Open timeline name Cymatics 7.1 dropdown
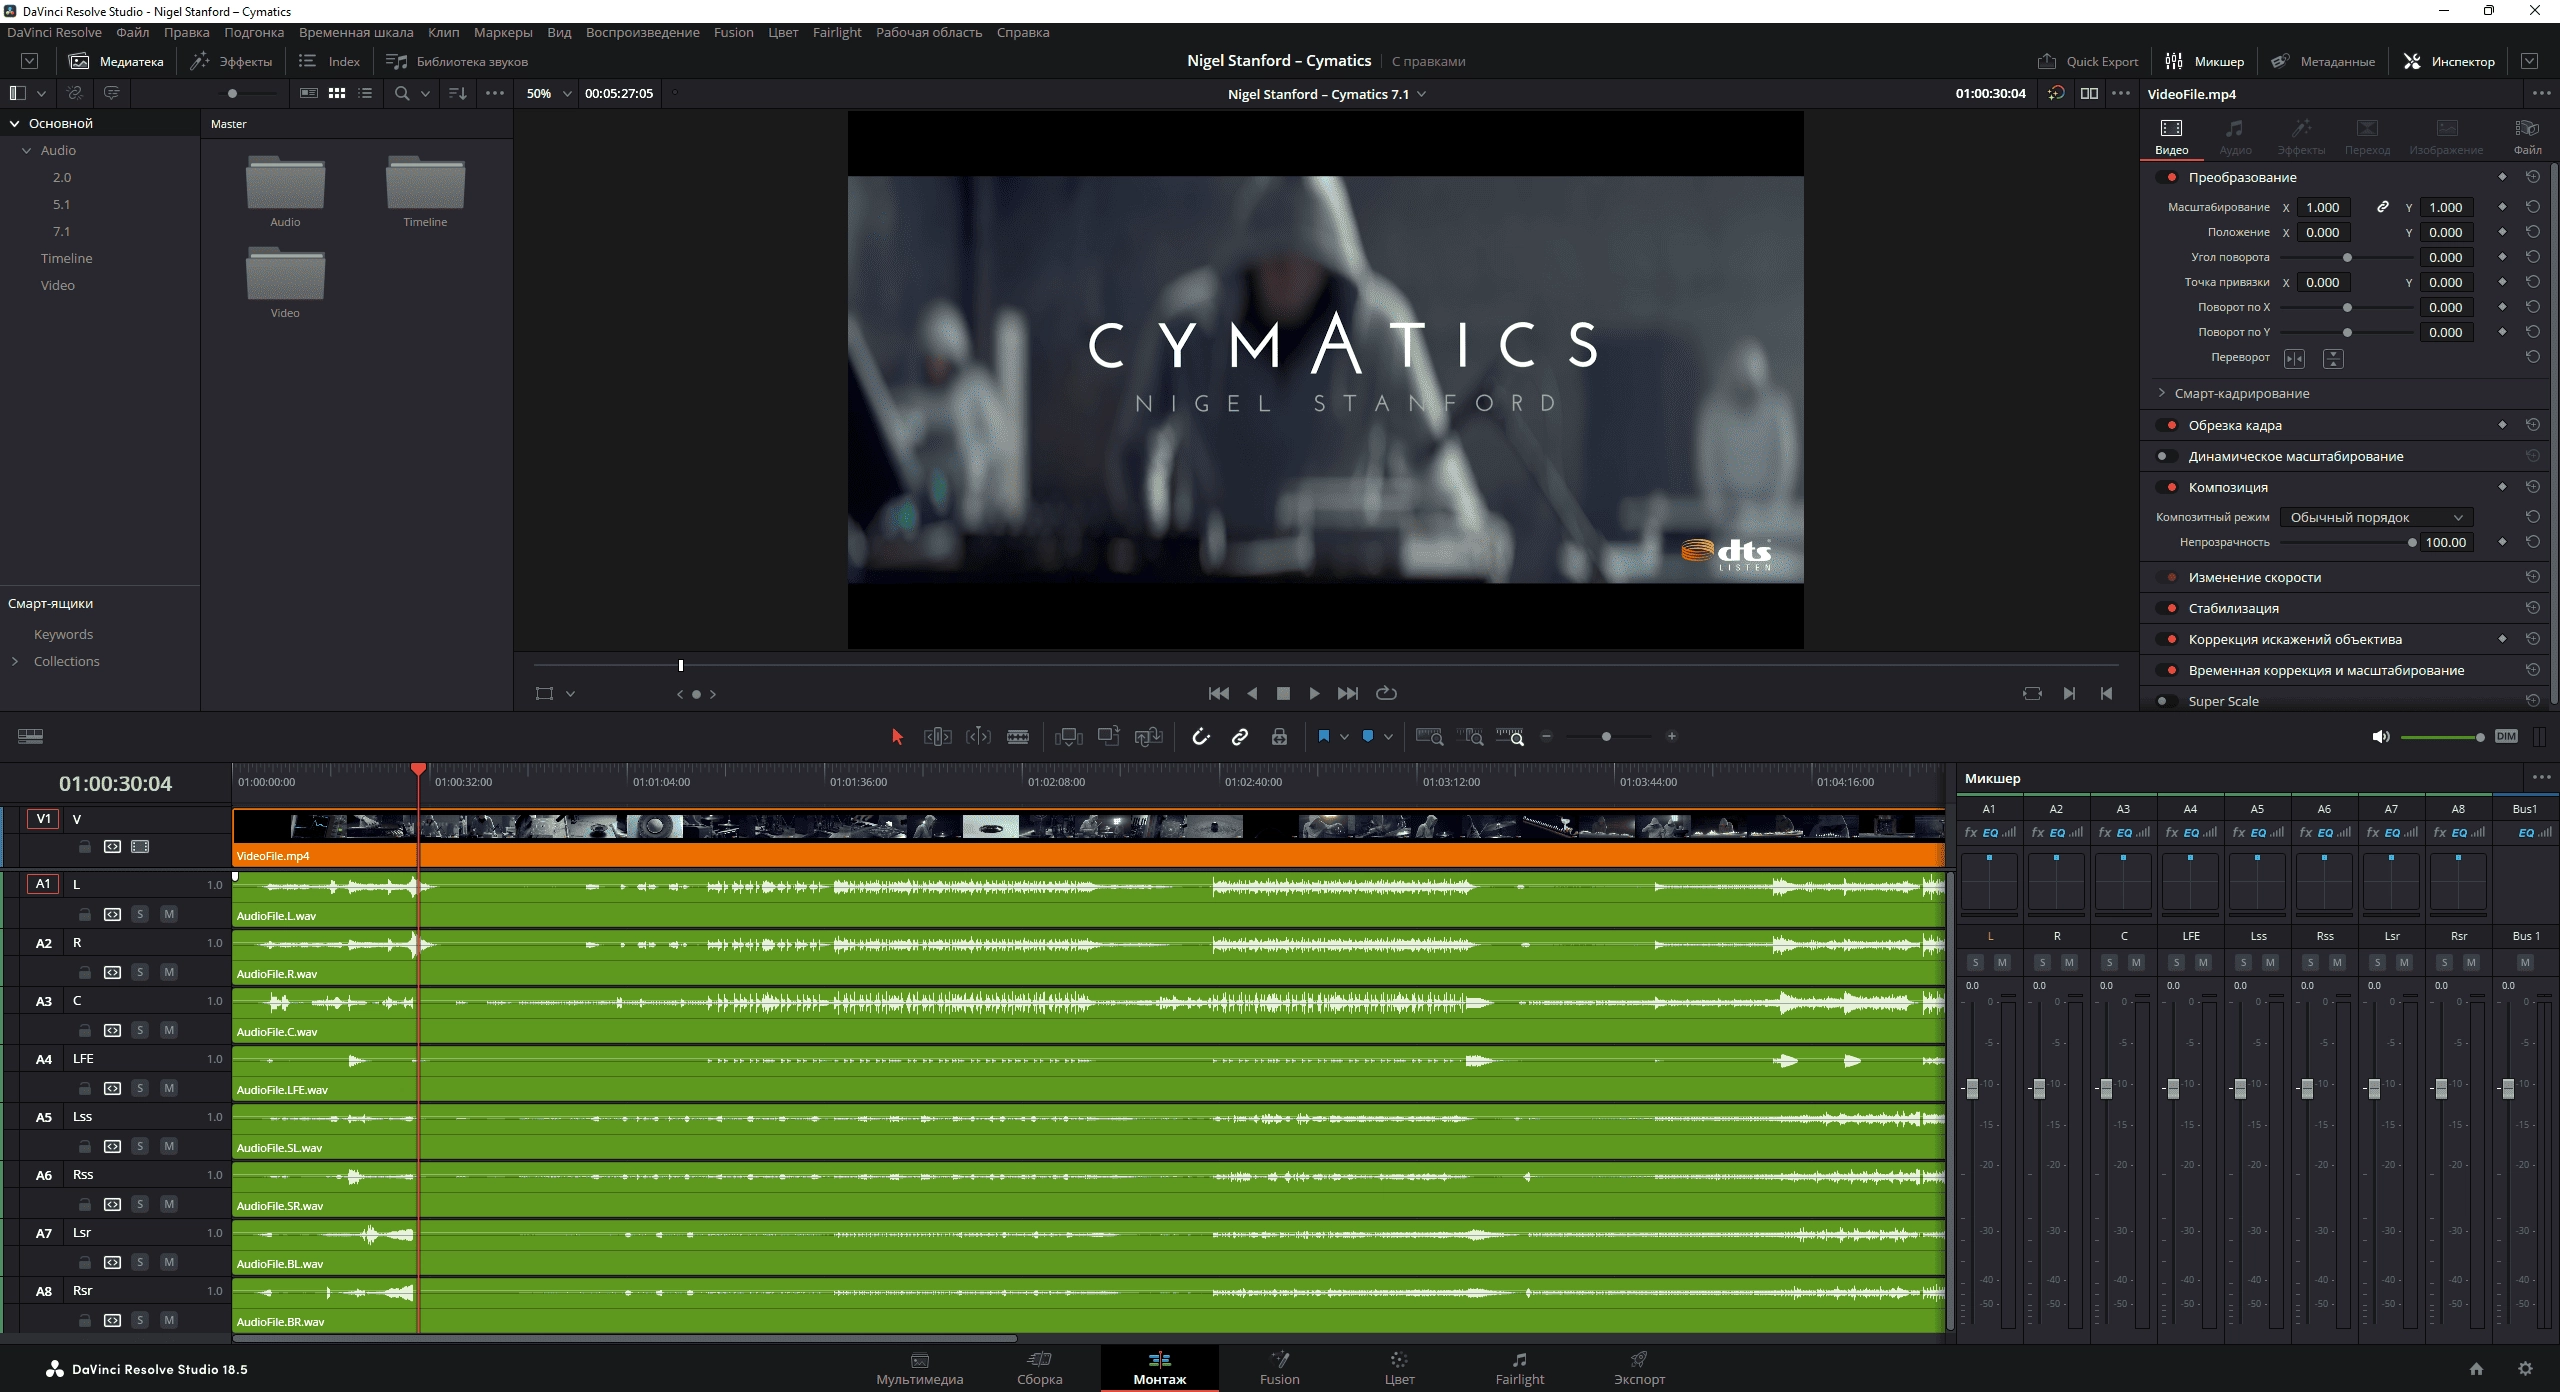 pyautogui.click(x=1421, y=94)
